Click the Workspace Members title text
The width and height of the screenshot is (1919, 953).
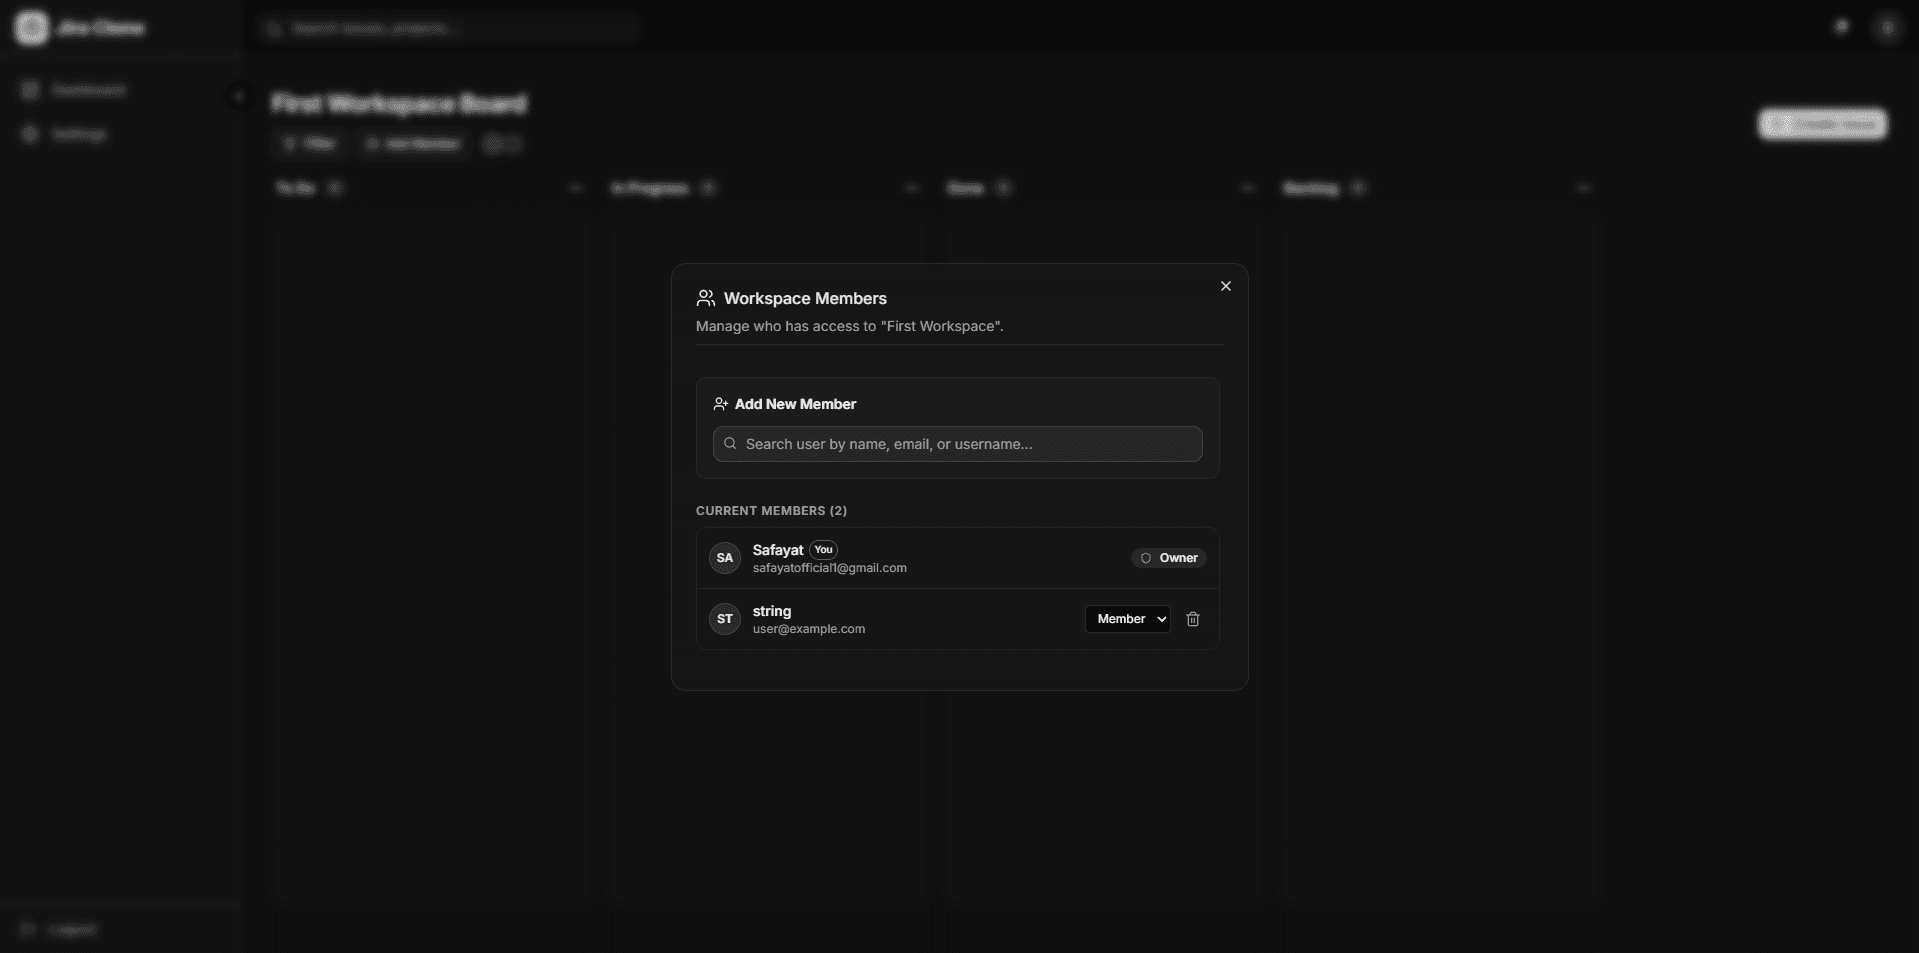[x=805, y=298]
